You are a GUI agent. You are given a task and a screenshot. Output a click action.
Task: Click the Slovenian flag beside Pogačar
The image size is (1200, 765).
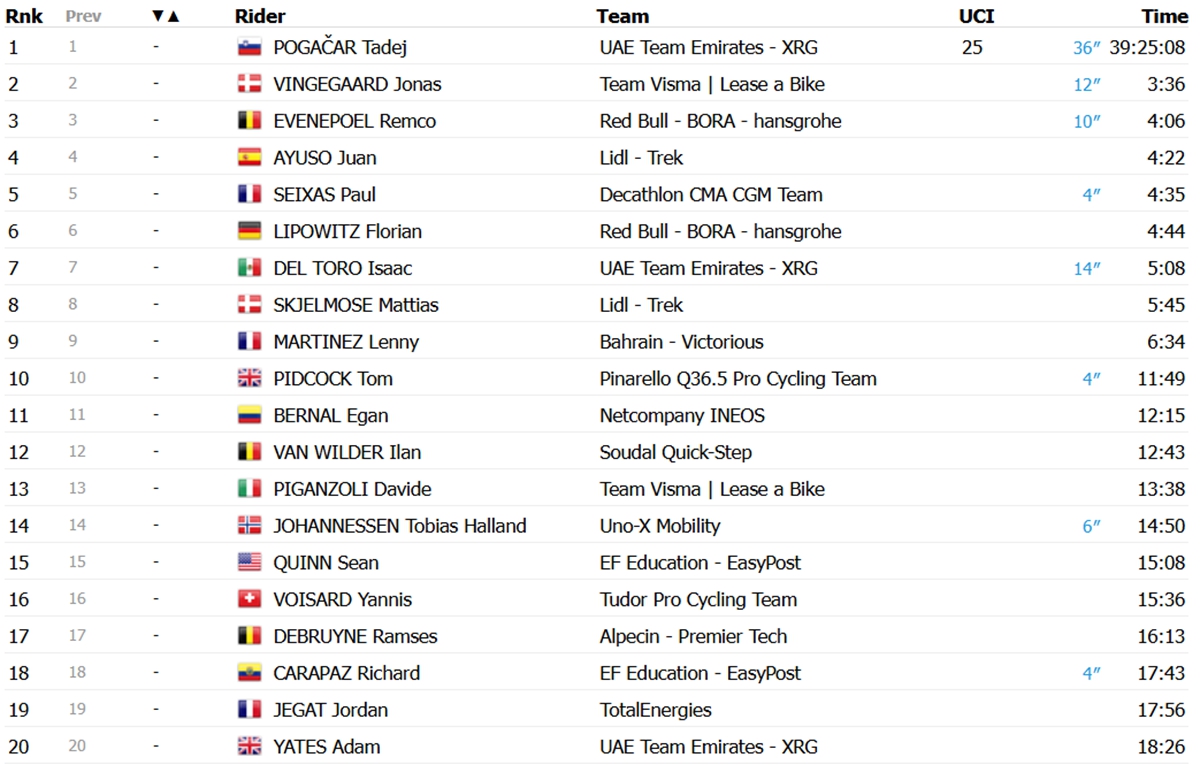coord(249,47)
